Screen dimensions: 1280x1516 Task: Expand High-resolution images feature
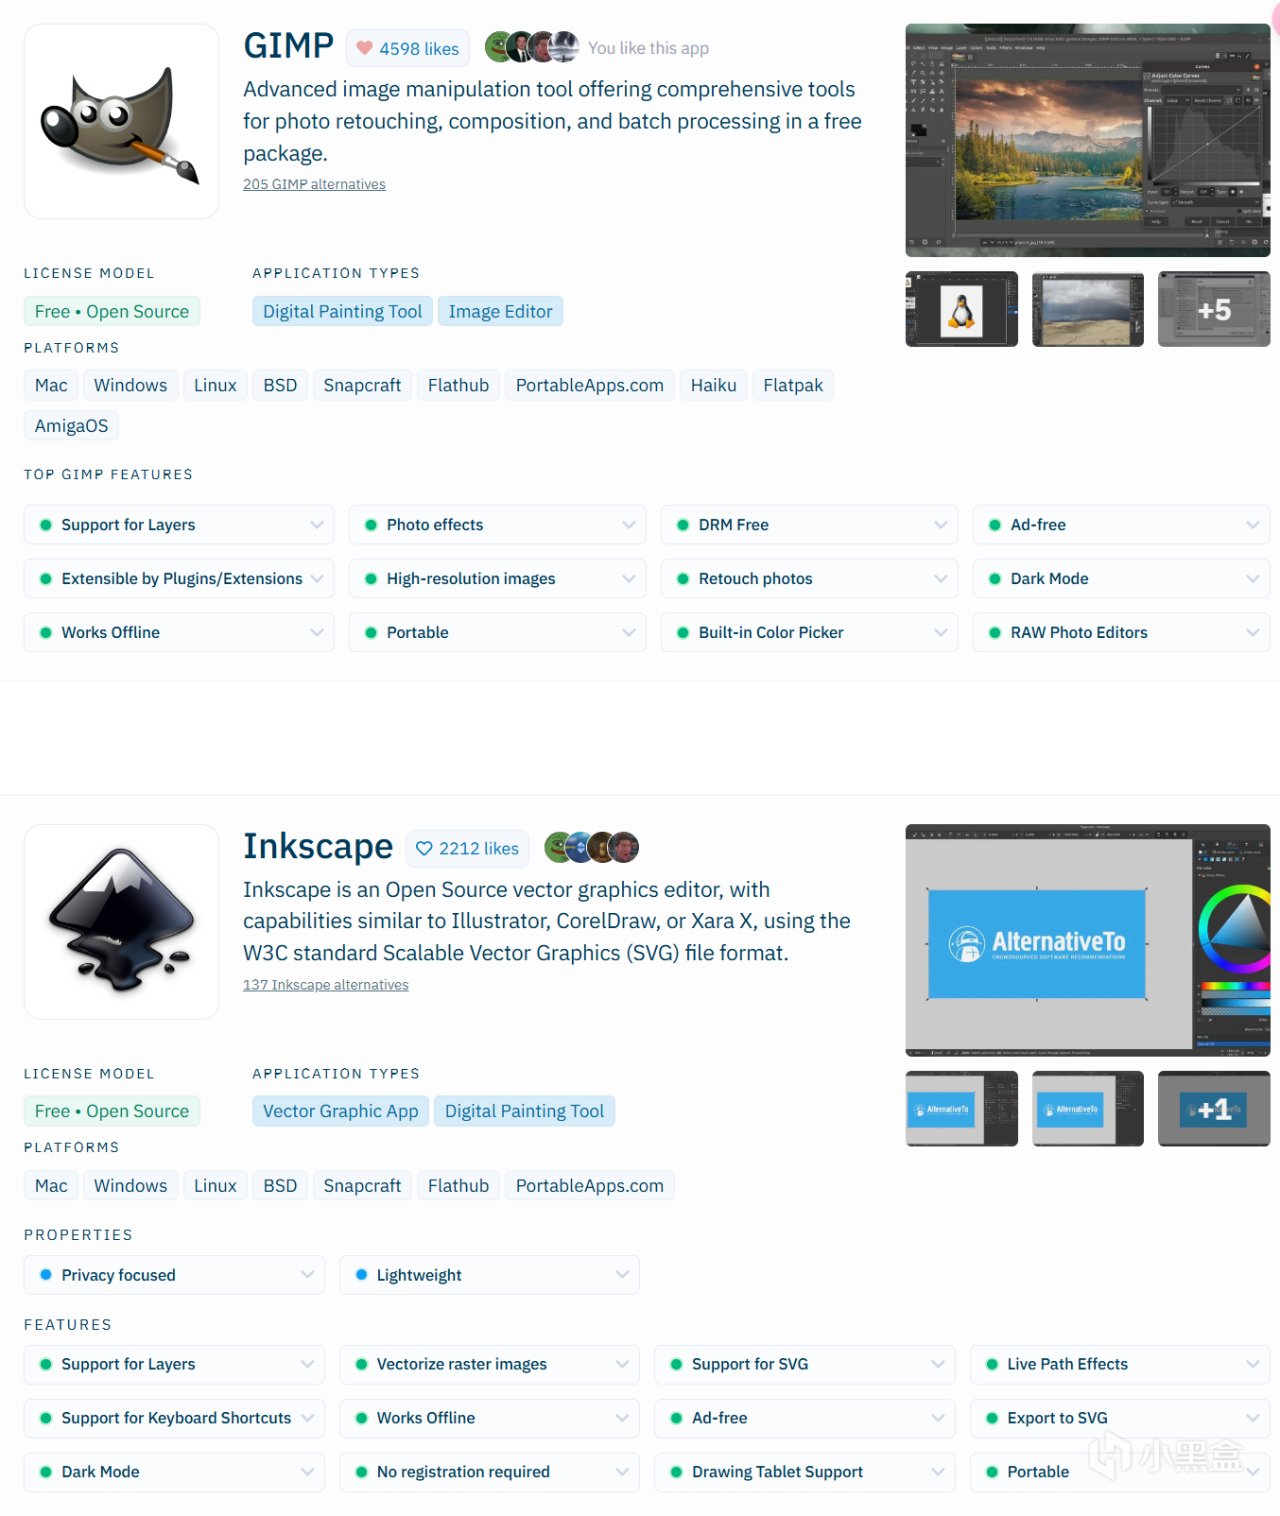497,579
